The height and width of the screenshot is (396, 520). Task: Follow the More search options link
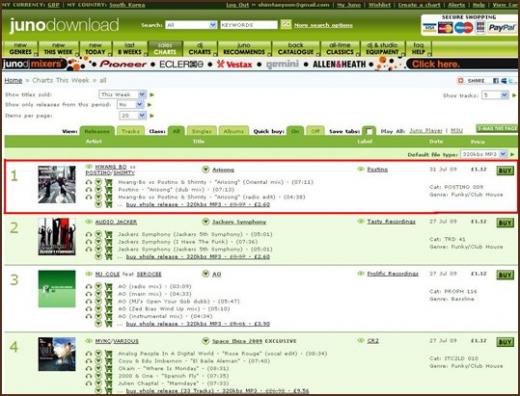click(323, 25)
